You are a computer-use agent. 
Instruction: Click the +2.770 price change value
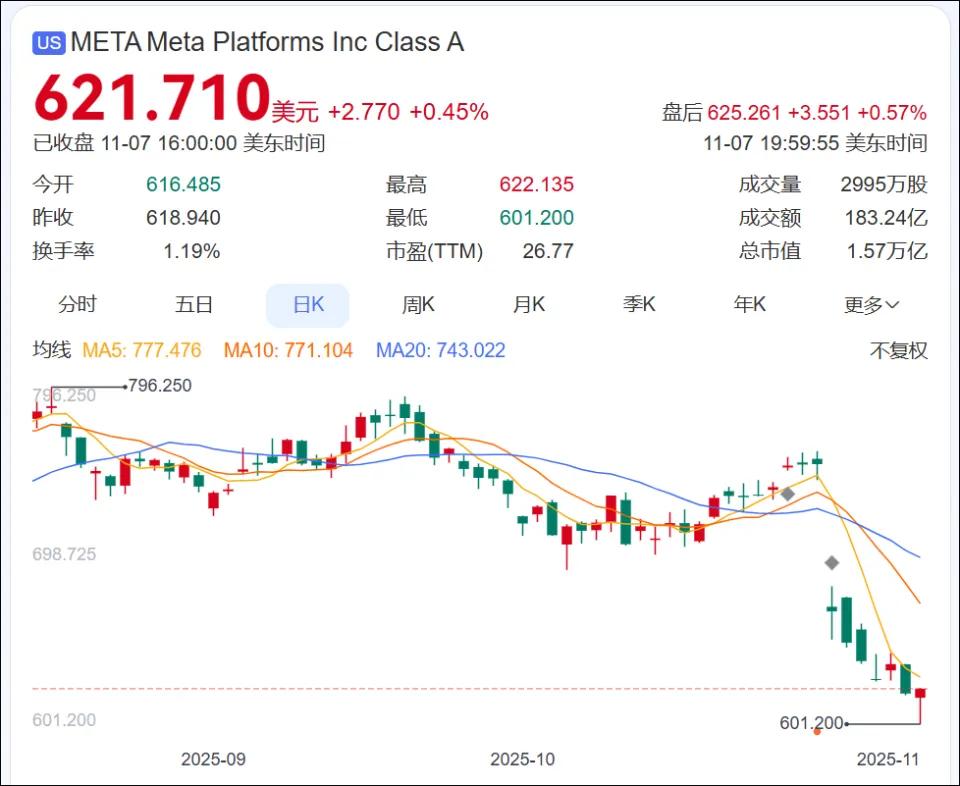[x=364, y=112]
